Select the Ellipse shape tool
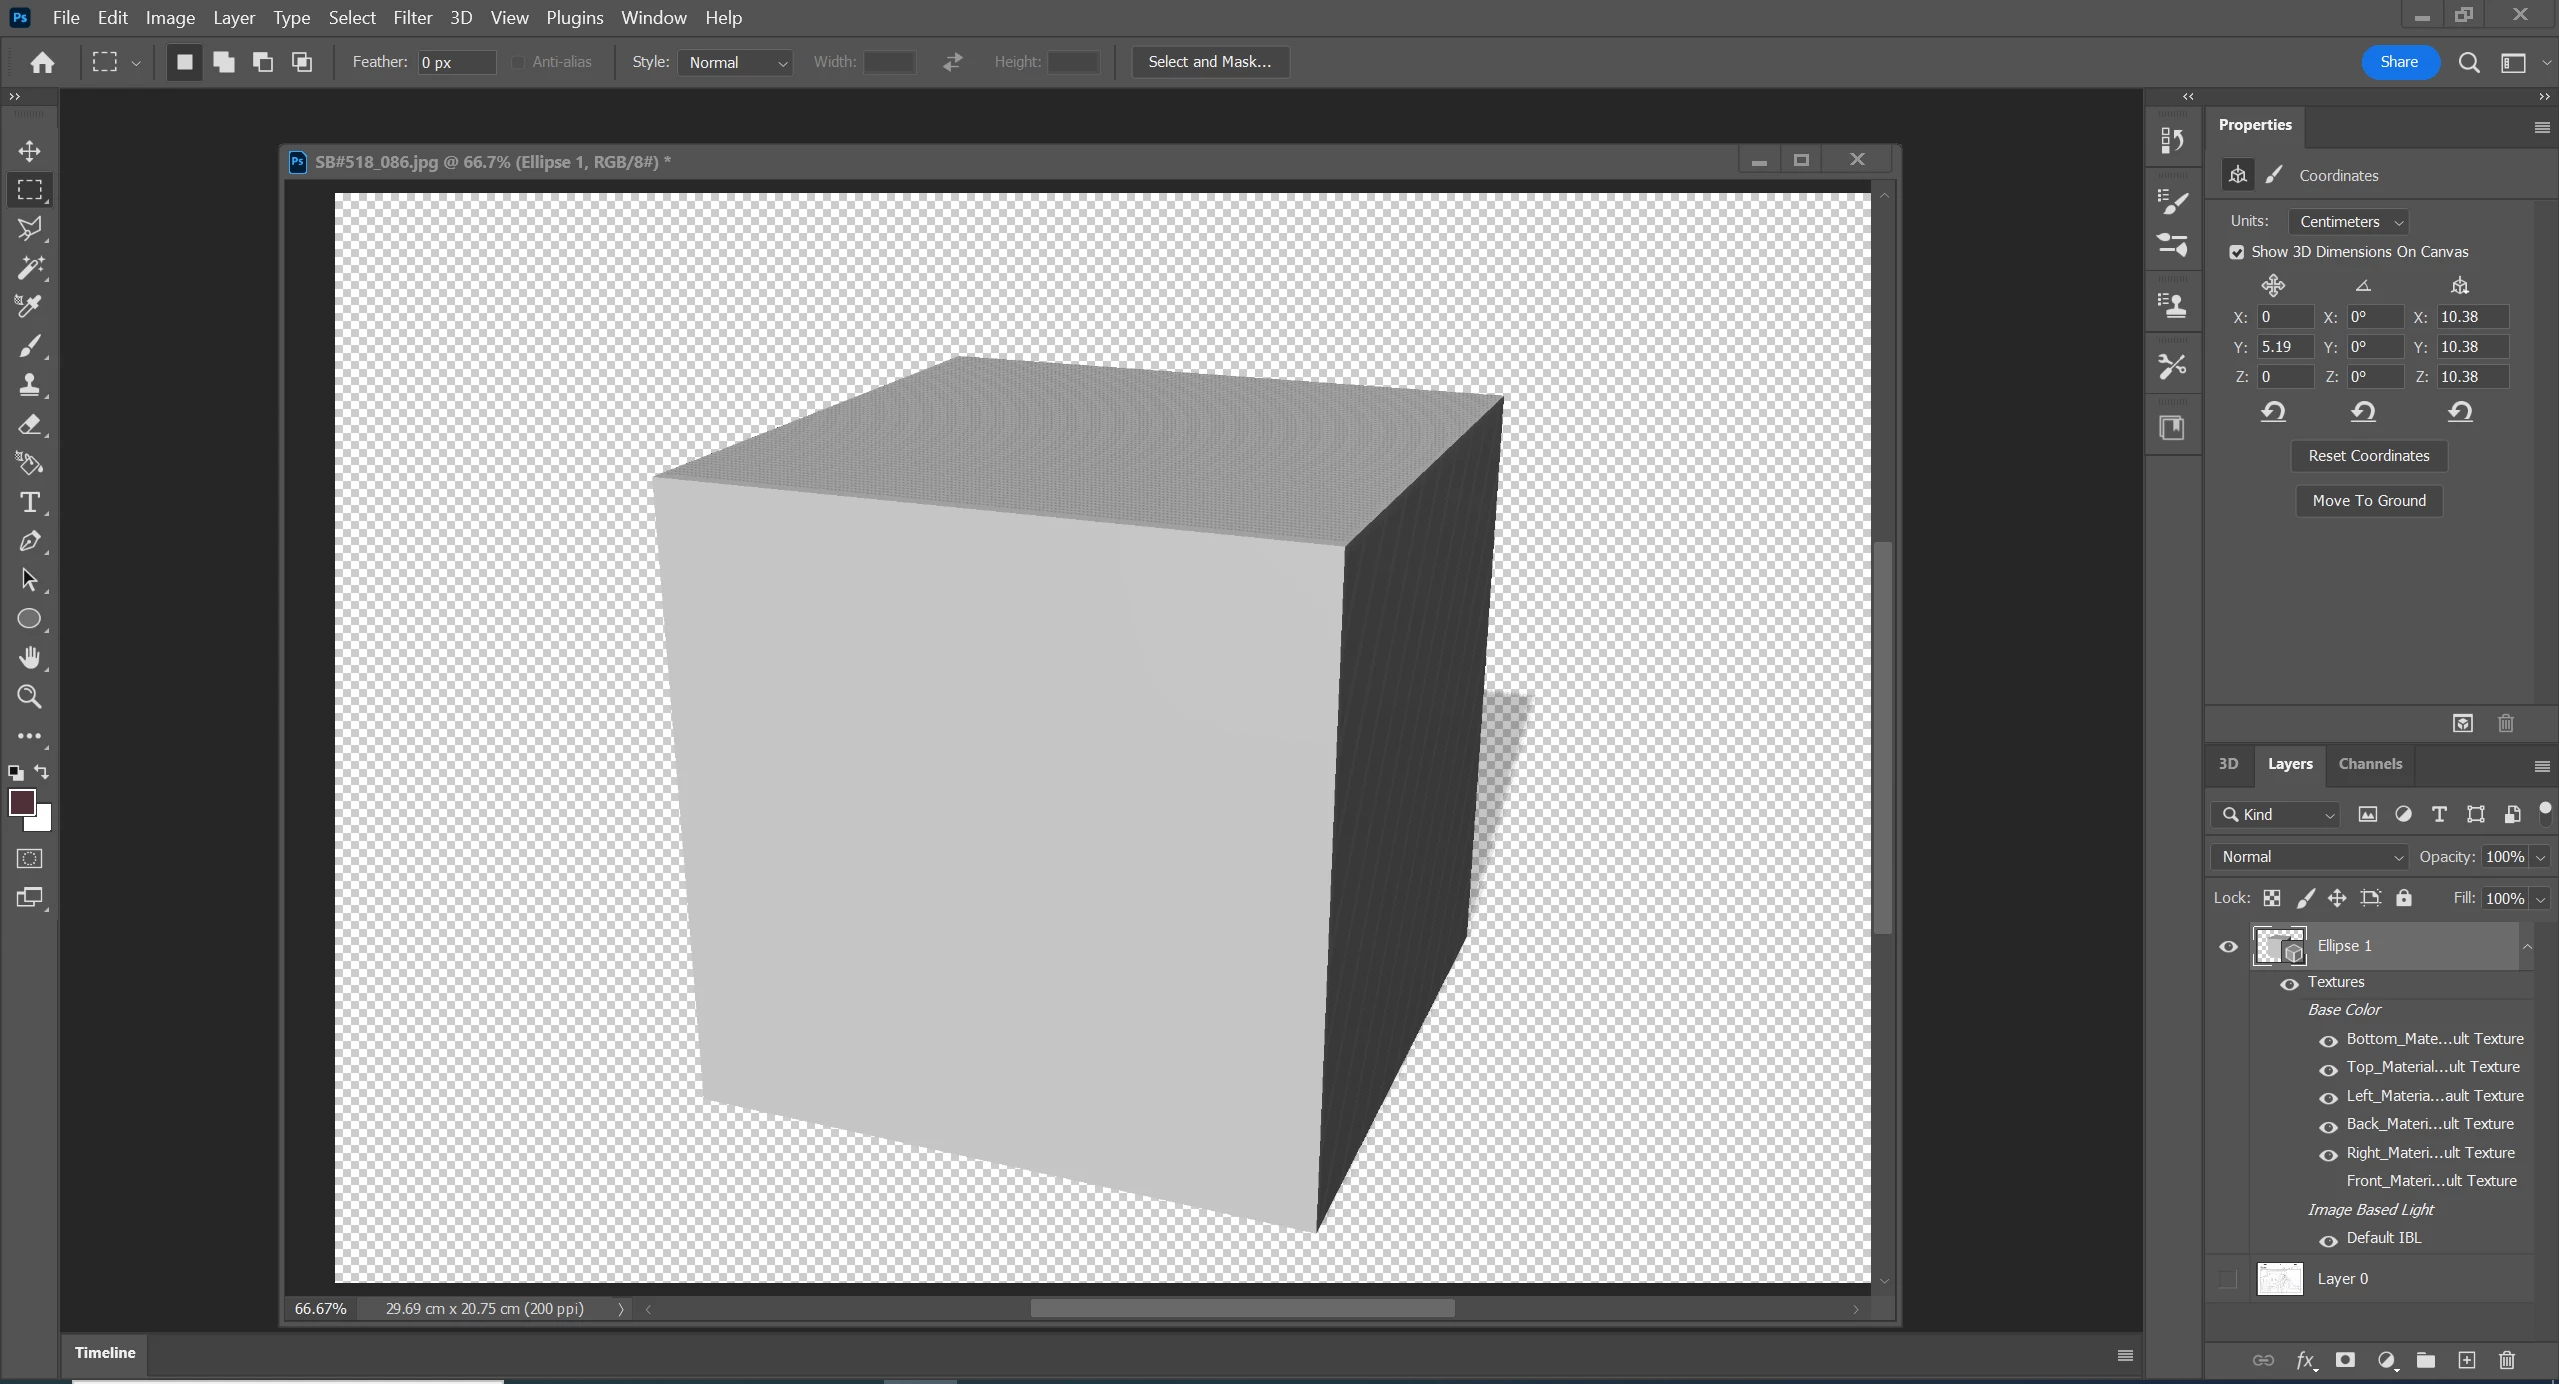Screen dimensions: 2559x1384 click(x=29, y=619)
